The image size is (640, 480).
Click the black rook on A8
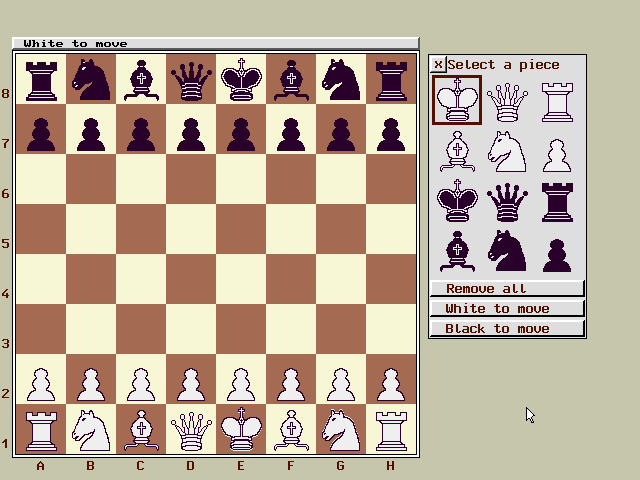click(x=41, y=79)
